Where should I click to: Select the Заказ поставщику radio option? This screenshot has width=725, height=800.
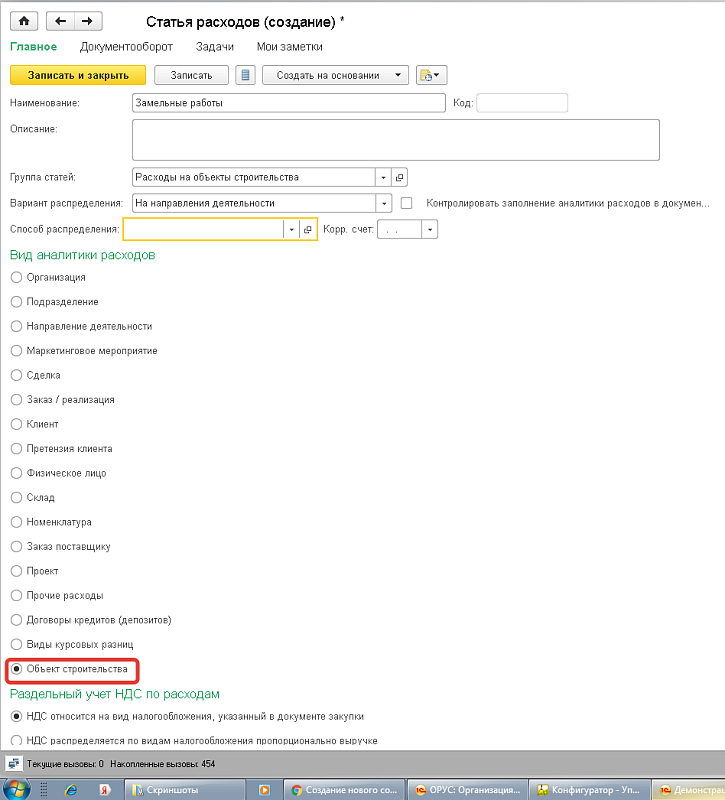[x=16, y=546]
